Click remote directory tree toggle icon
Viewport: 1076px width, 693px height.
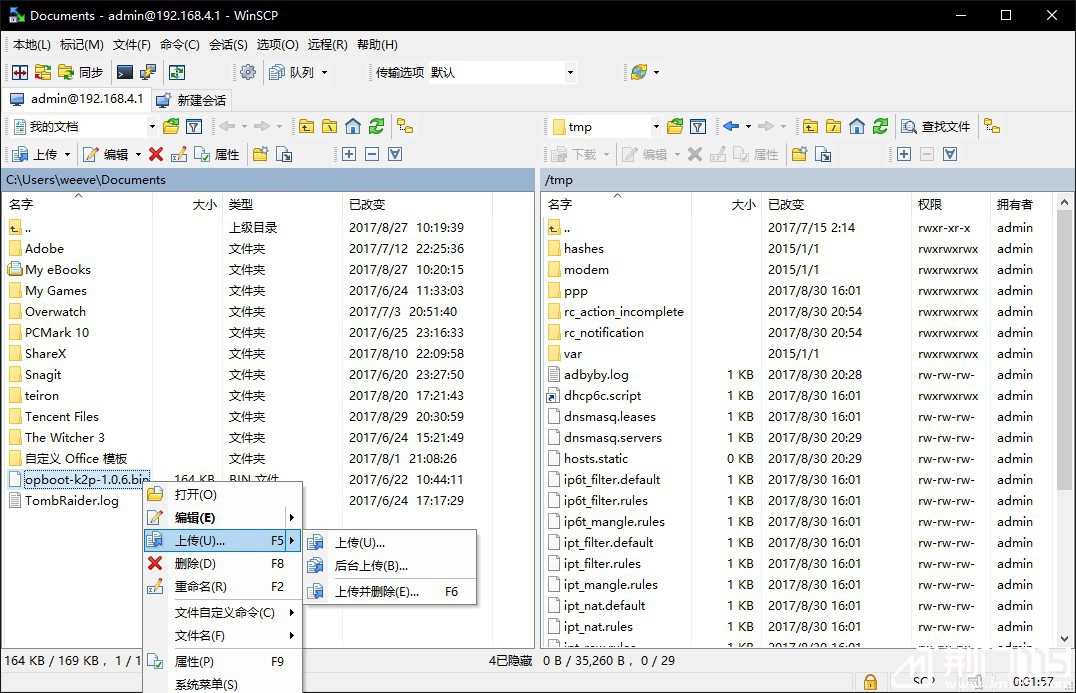pos(992,126)
